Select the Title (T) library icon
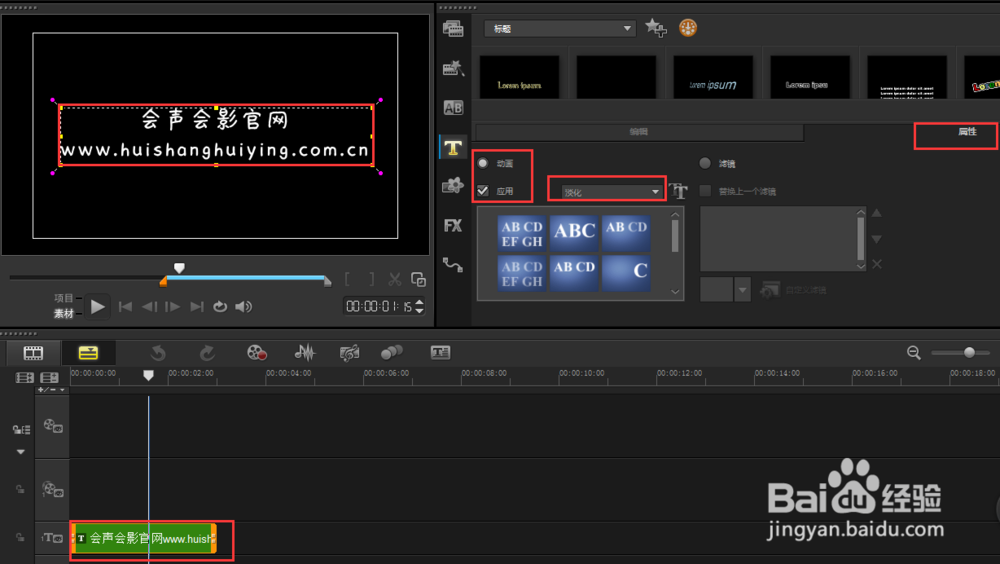Viewport: 1000px width, 564px height. point(453,147)
